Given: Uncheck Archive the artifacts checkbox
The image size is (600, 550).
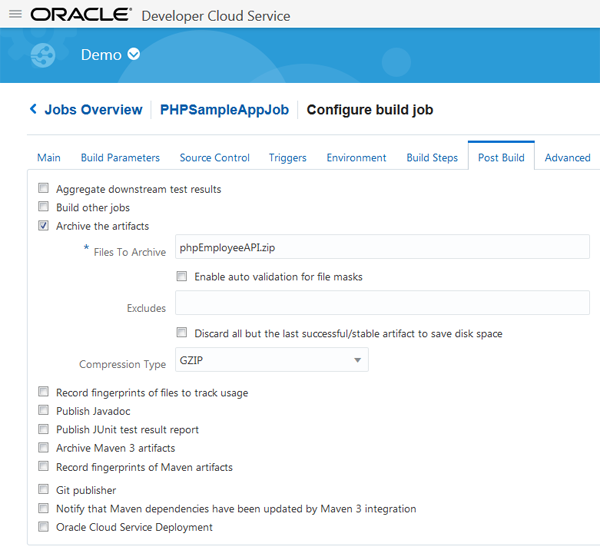Looking at the screenshot, I should click(x=43, y=226).
